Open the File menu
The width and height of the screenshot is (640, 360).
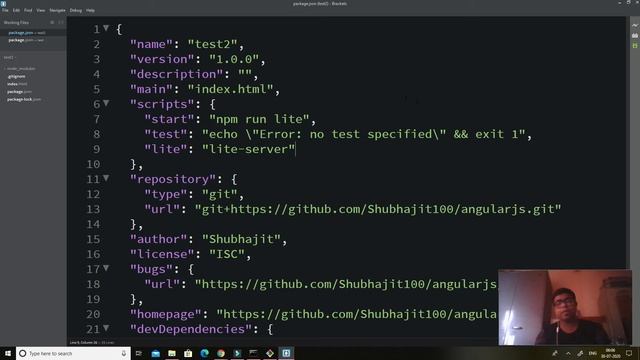coord(5,10)
